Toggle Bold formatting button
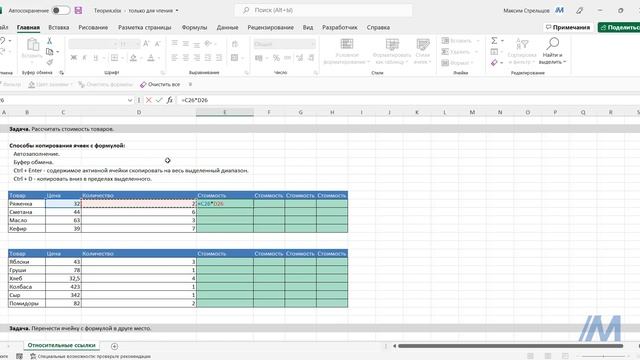 coord(73,58)
